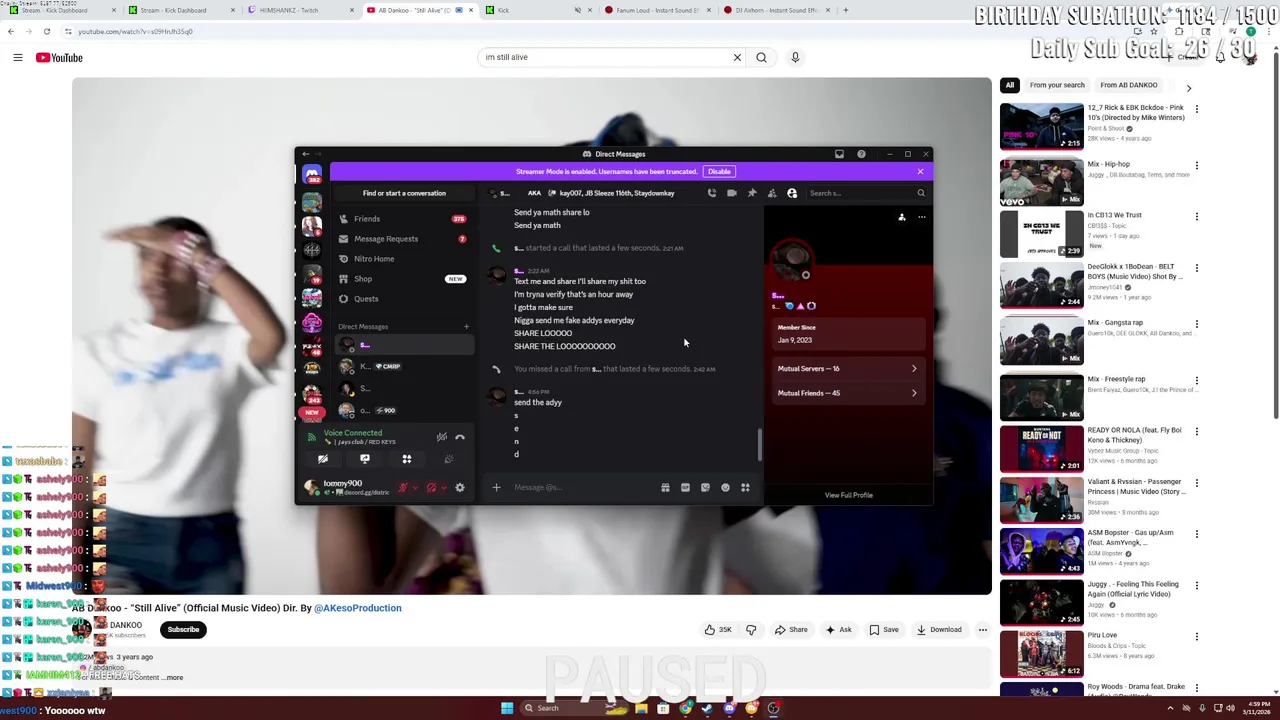Open the sticker picker in Discord
1280x720 pixels.
click(x=705, y=488)
